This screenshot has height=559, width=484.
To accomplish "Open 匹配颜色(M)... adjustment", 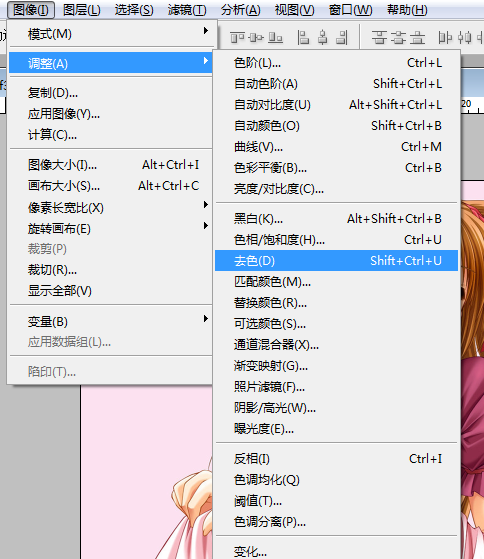I will pos(336,282).
